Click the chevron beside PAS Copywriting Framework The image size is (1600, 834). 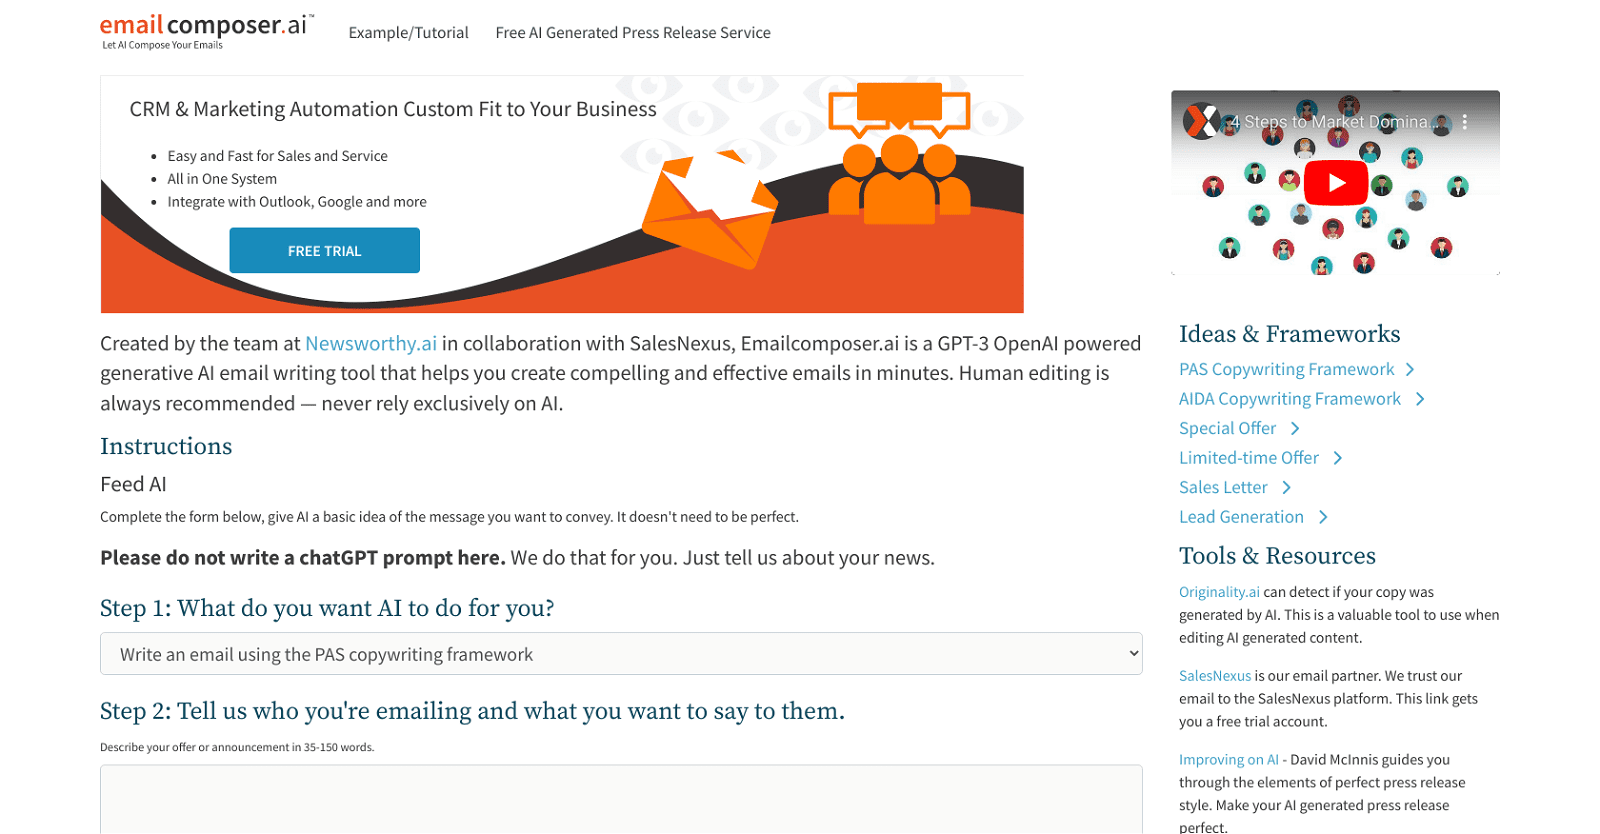point(1410,369)
